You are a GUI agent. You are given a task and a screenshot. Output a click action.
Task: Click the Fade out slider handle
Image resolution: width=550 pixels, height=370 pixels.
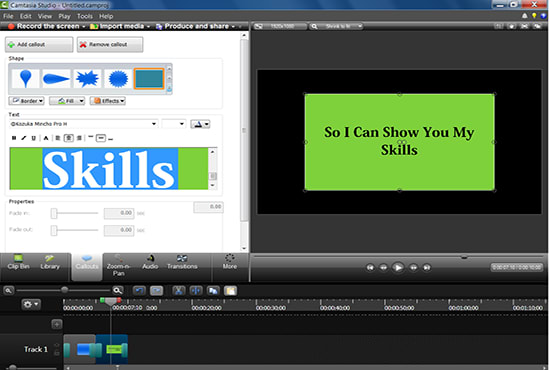pyautogui.click(x=54, y=230)
